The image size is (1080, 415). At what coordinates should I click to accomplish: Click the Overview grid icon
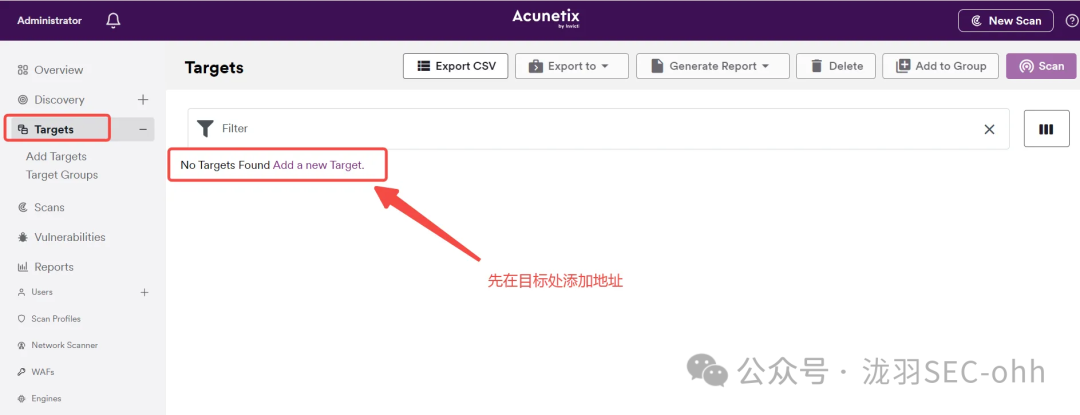23,70
